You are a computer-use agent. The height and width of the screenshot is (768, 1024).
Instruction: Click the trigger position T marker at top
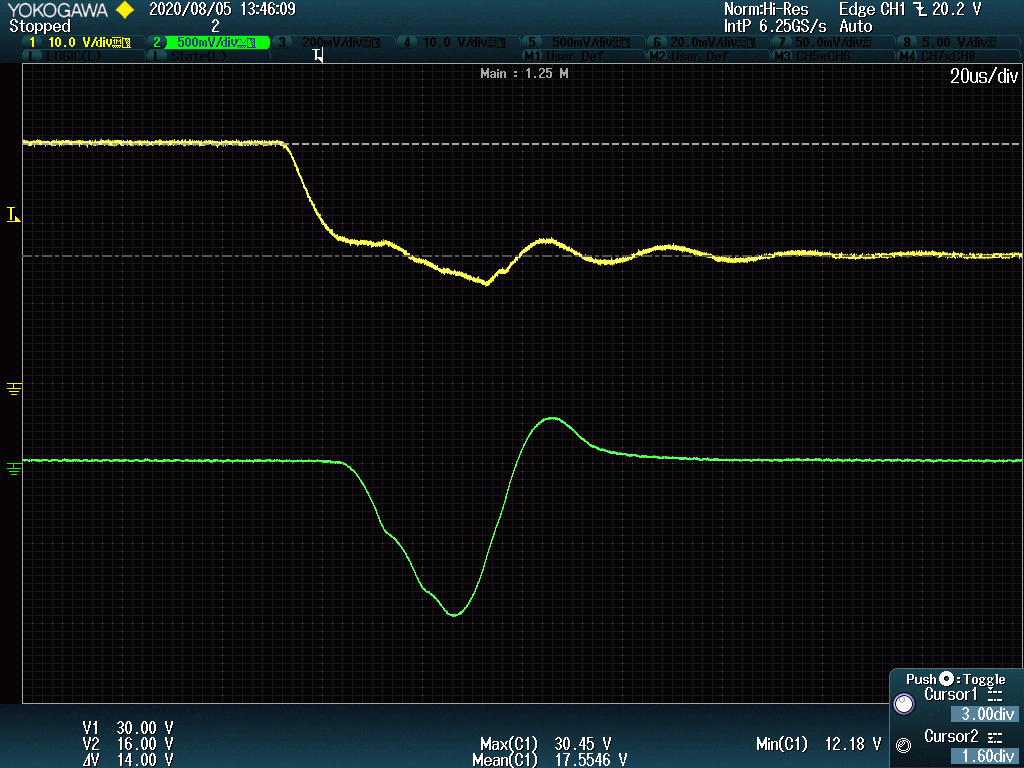coord(318,56)
